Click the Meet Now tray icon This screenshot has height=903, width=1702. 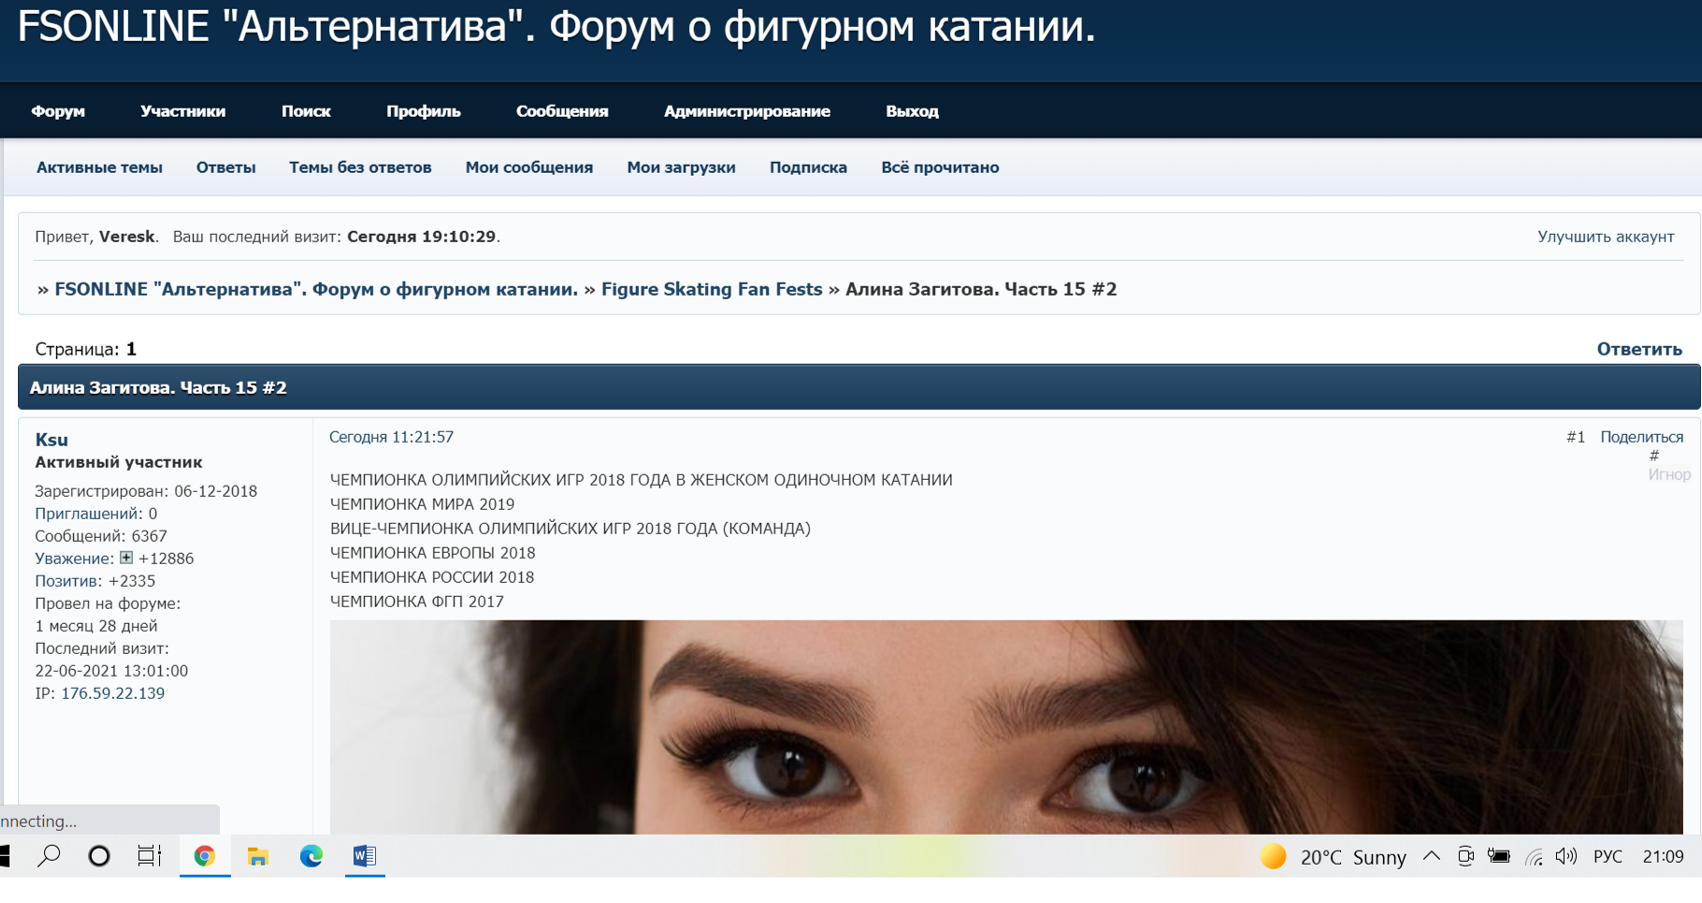click(1465, 856)
